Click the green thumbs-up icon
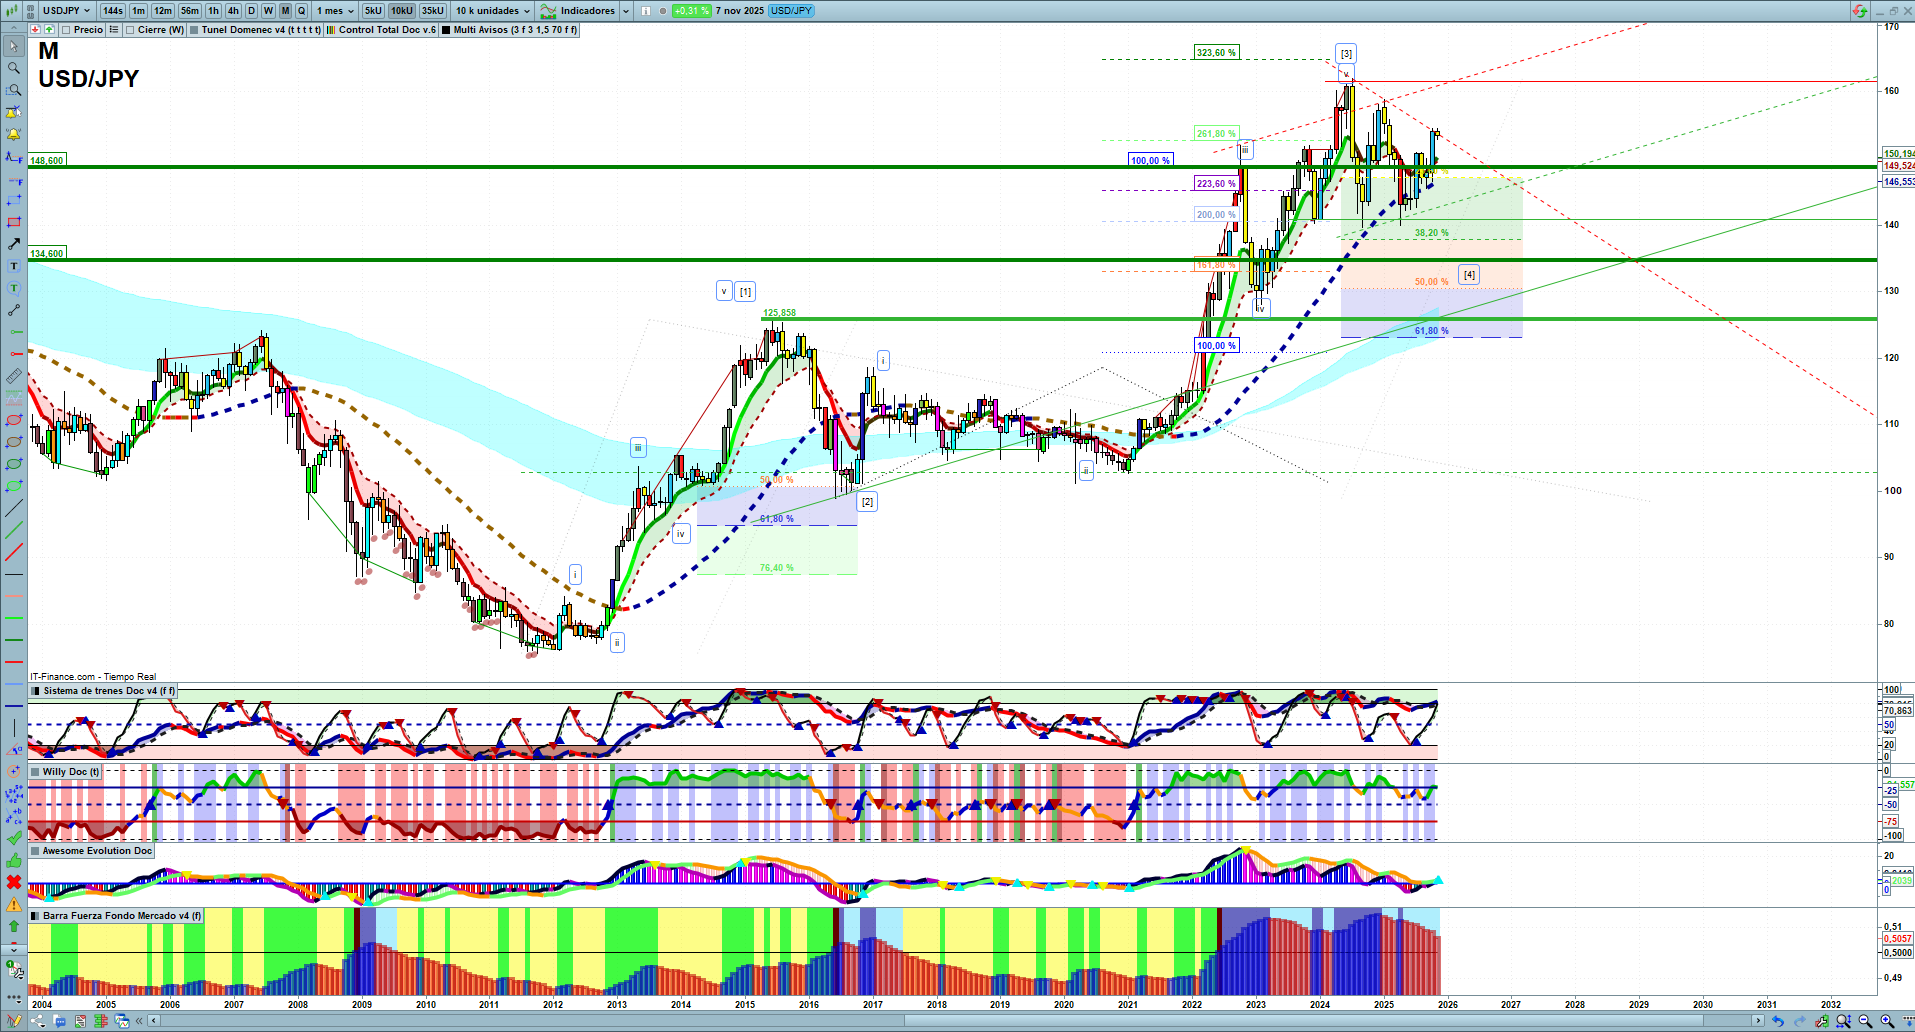 (14, 860)
